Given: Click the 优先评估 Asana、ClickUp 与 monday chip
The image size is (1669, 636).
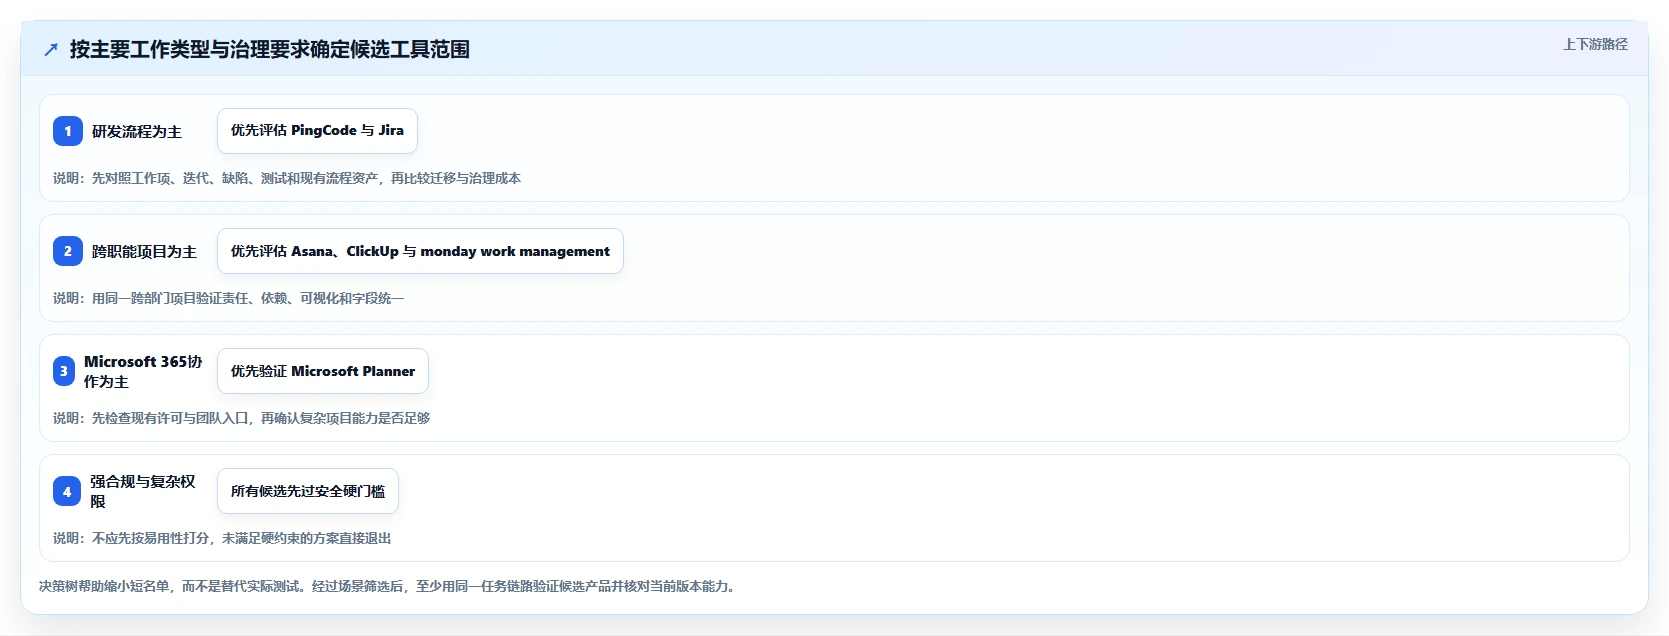Looking at the screenshot, I should click(420, 251).
